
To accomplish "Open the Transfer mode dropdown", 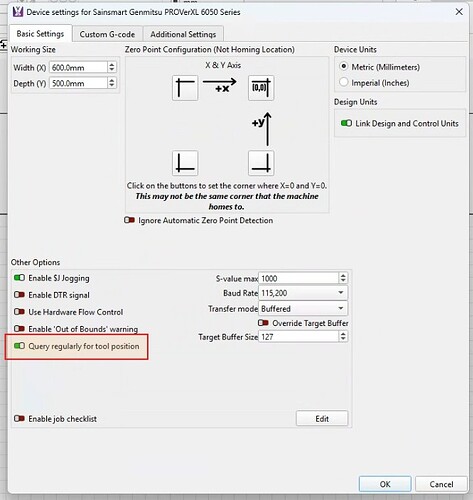I will click(x=303, y=308).
